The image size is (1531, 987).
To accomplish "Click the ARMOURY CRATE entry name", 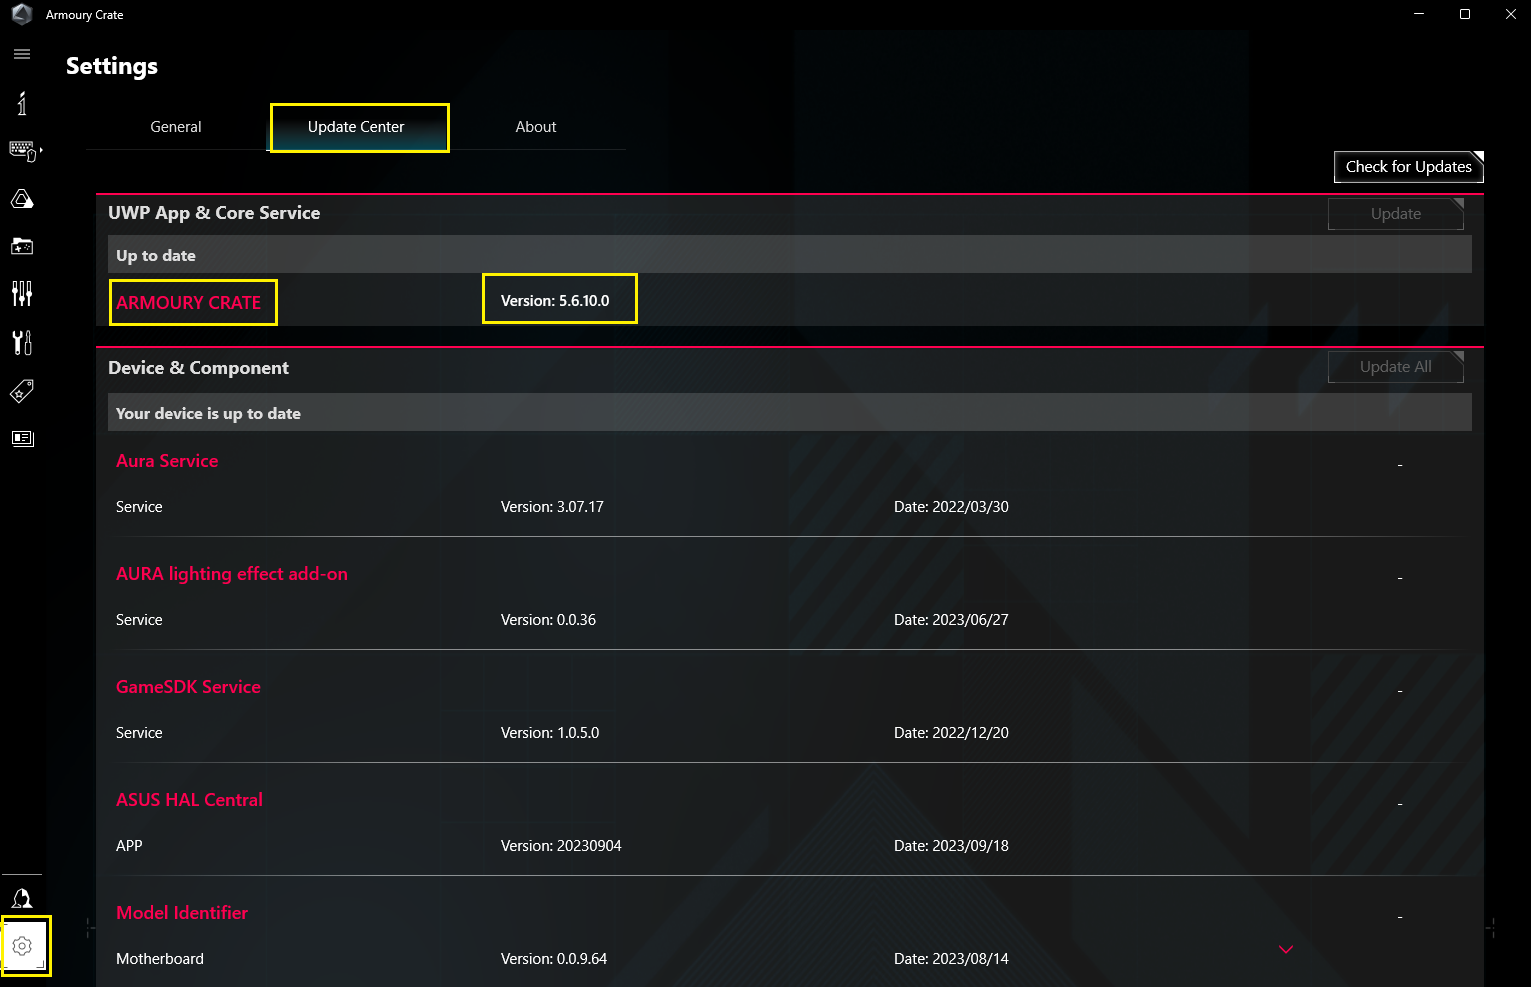I will tap(188, 303).
